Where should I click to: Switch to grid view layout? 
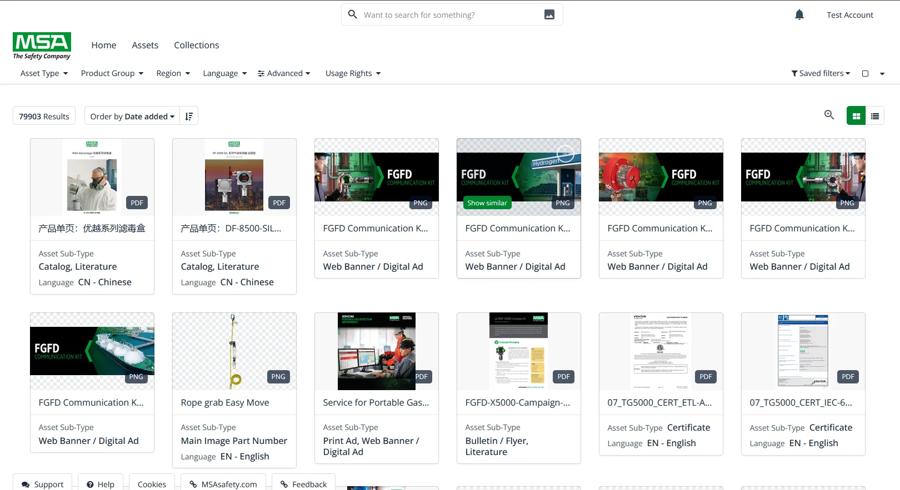(x=856, y=116)
